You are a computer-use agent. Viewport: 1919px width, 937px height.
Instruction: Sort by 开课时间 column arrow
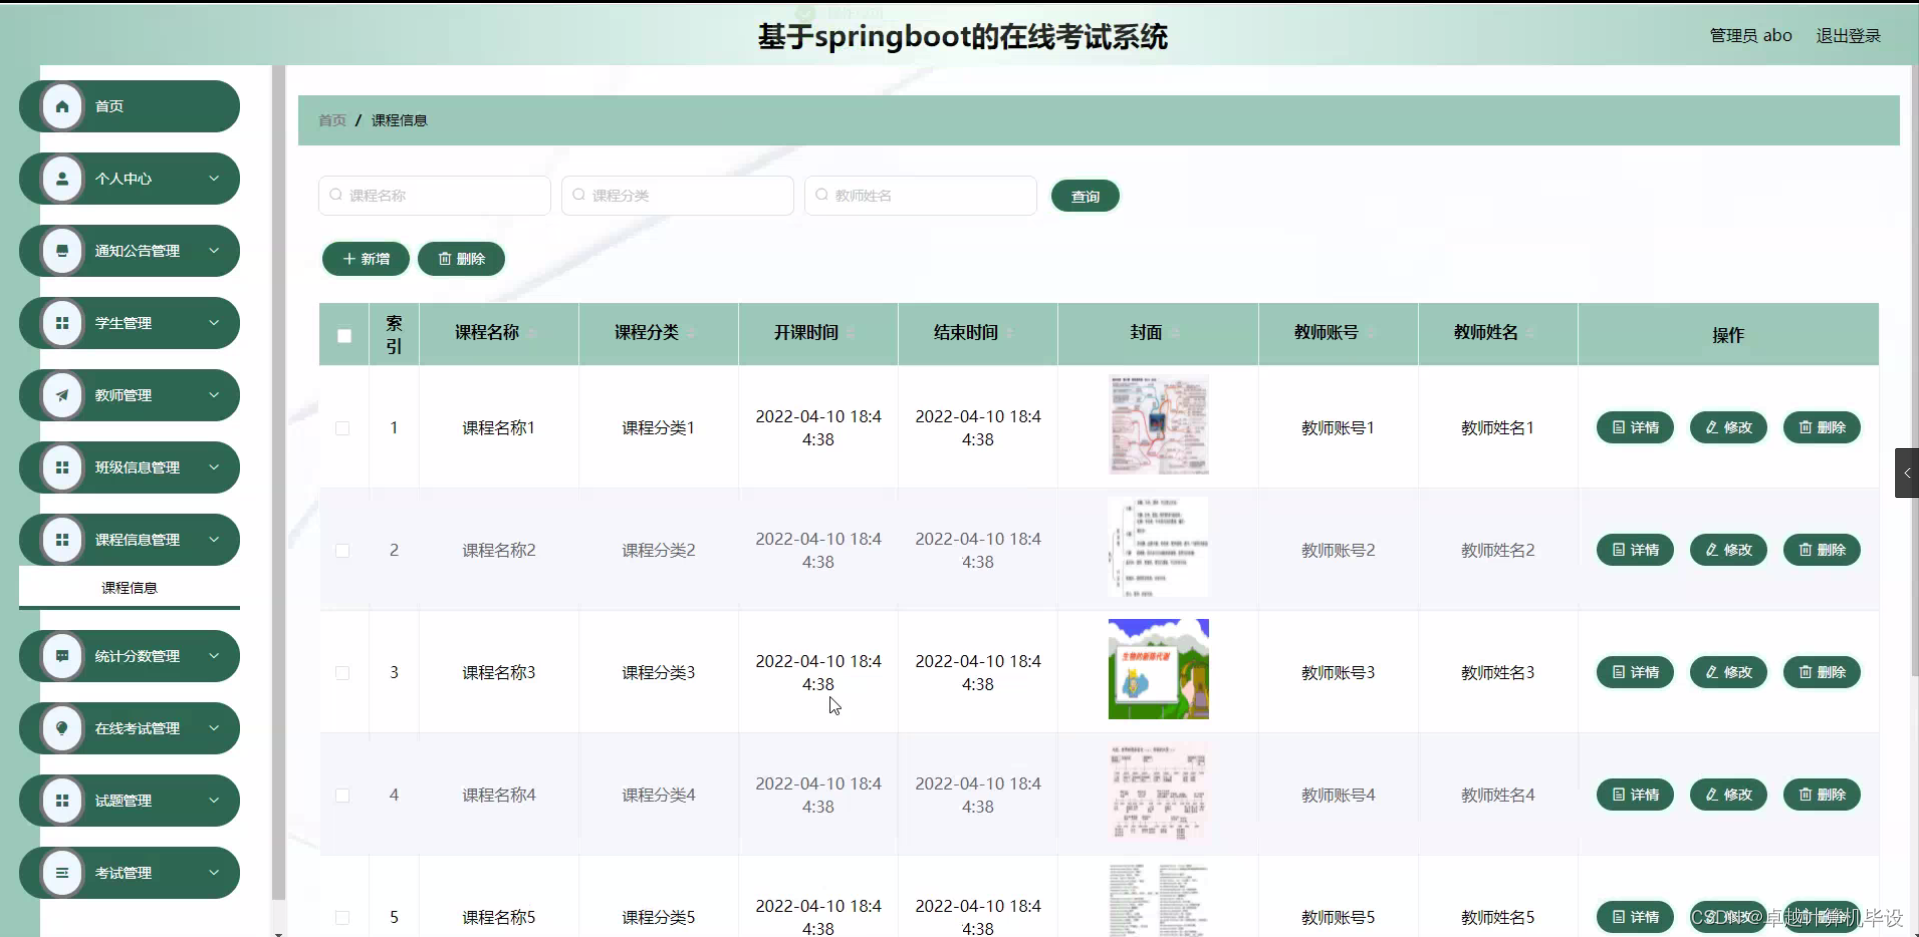coord(851,333)
